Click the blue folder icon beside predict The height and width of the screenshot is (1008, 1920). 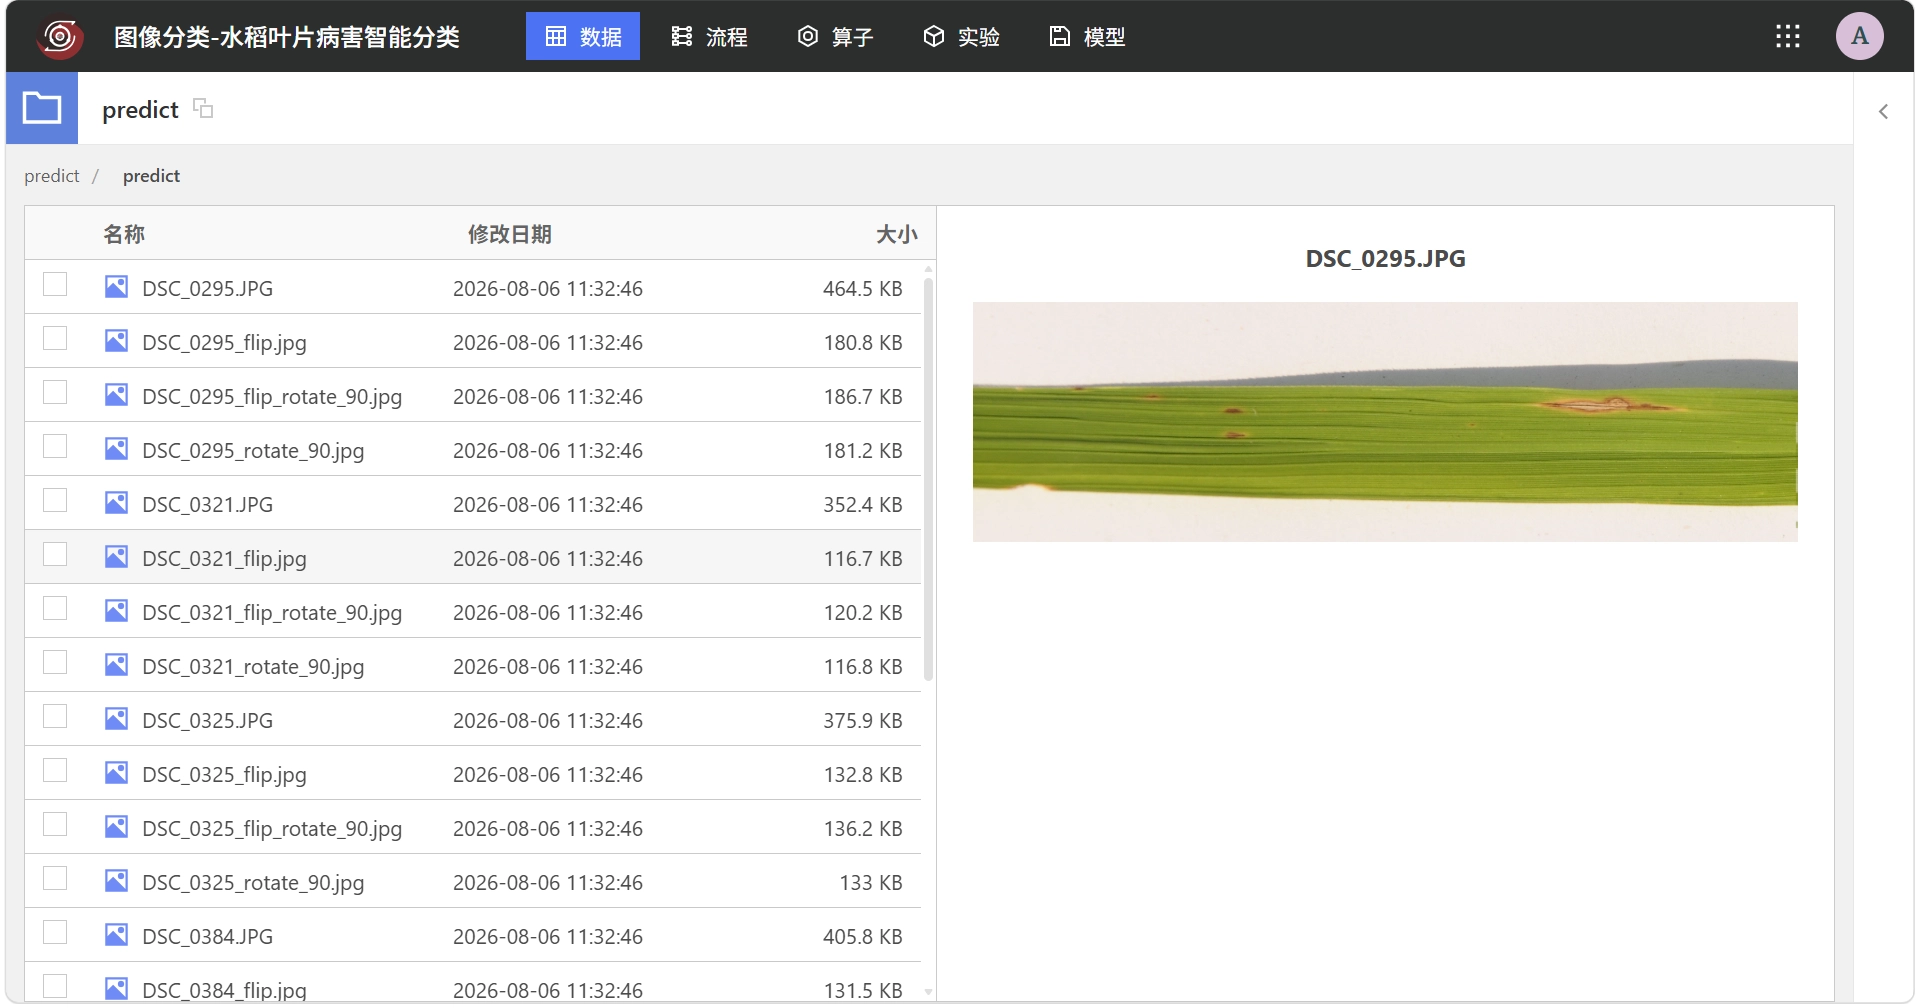point(42,108)
